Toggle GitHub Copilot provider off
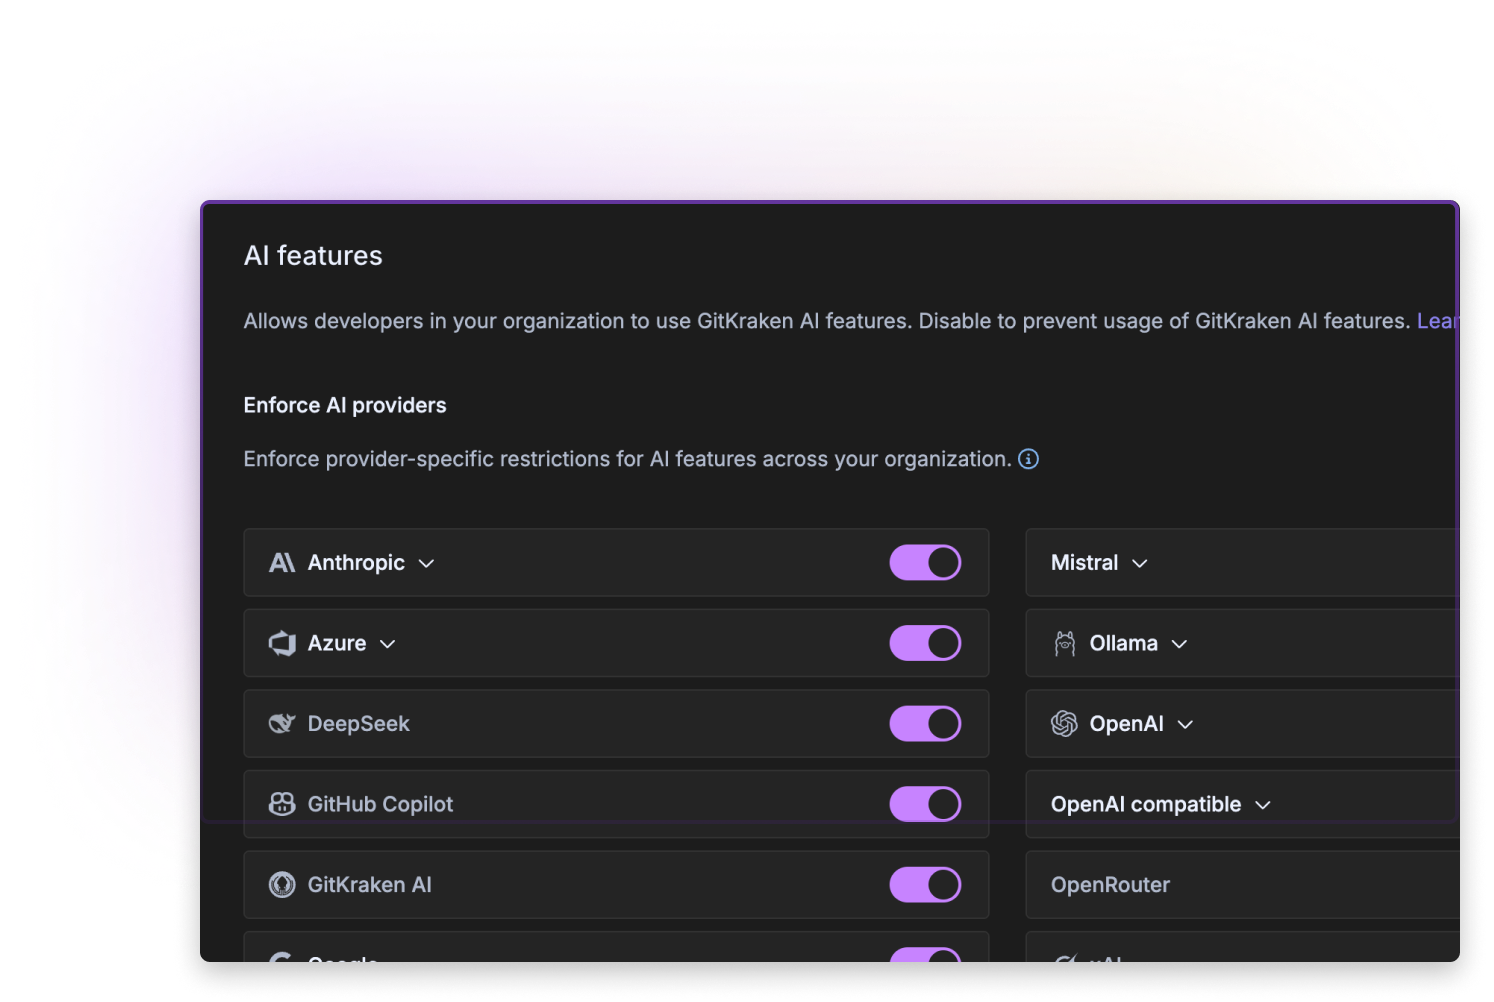This screenshot has height=1002, width=1494. [925, 804]
